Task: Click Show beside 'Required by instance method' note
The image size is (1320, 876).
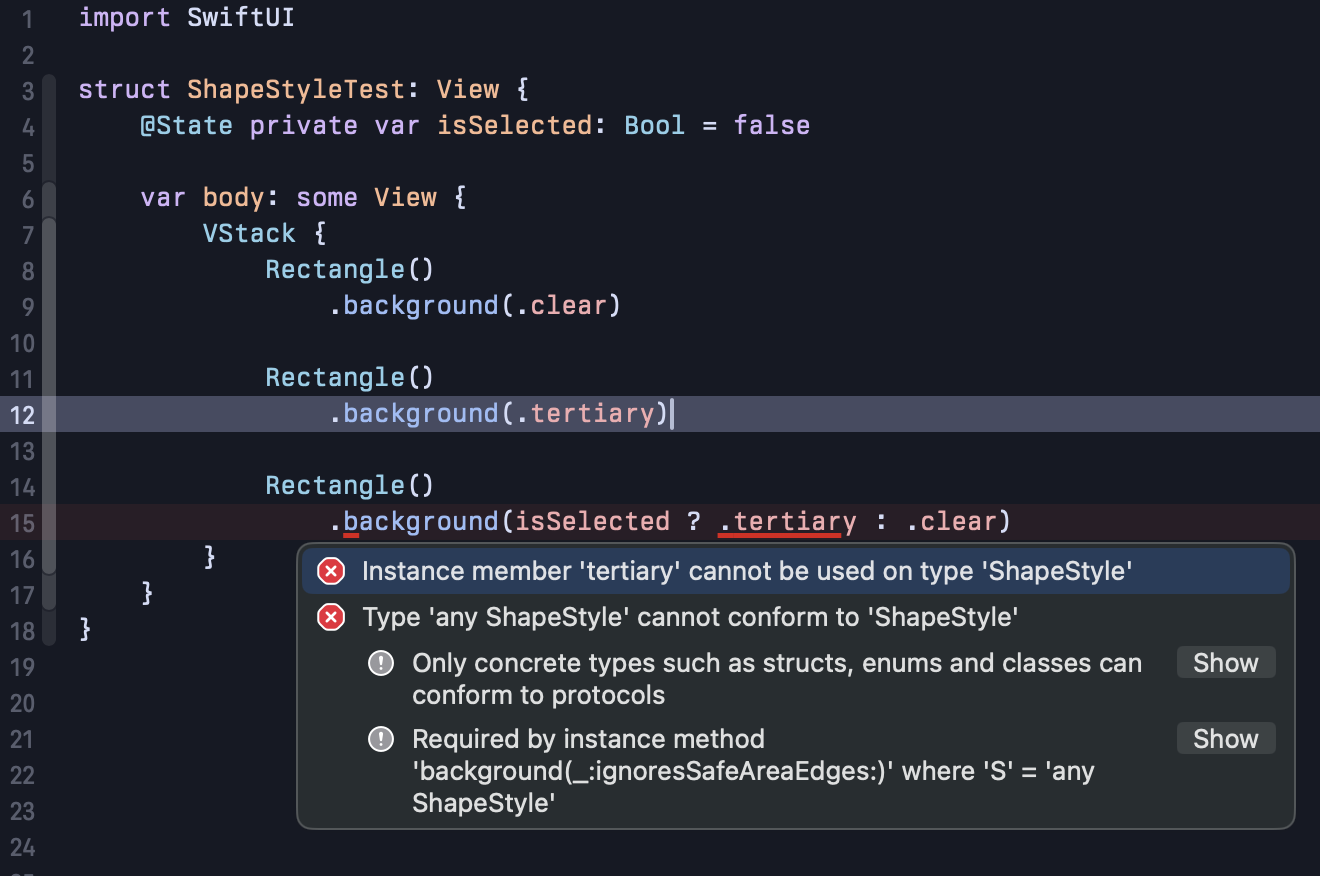Action: 1225,738
